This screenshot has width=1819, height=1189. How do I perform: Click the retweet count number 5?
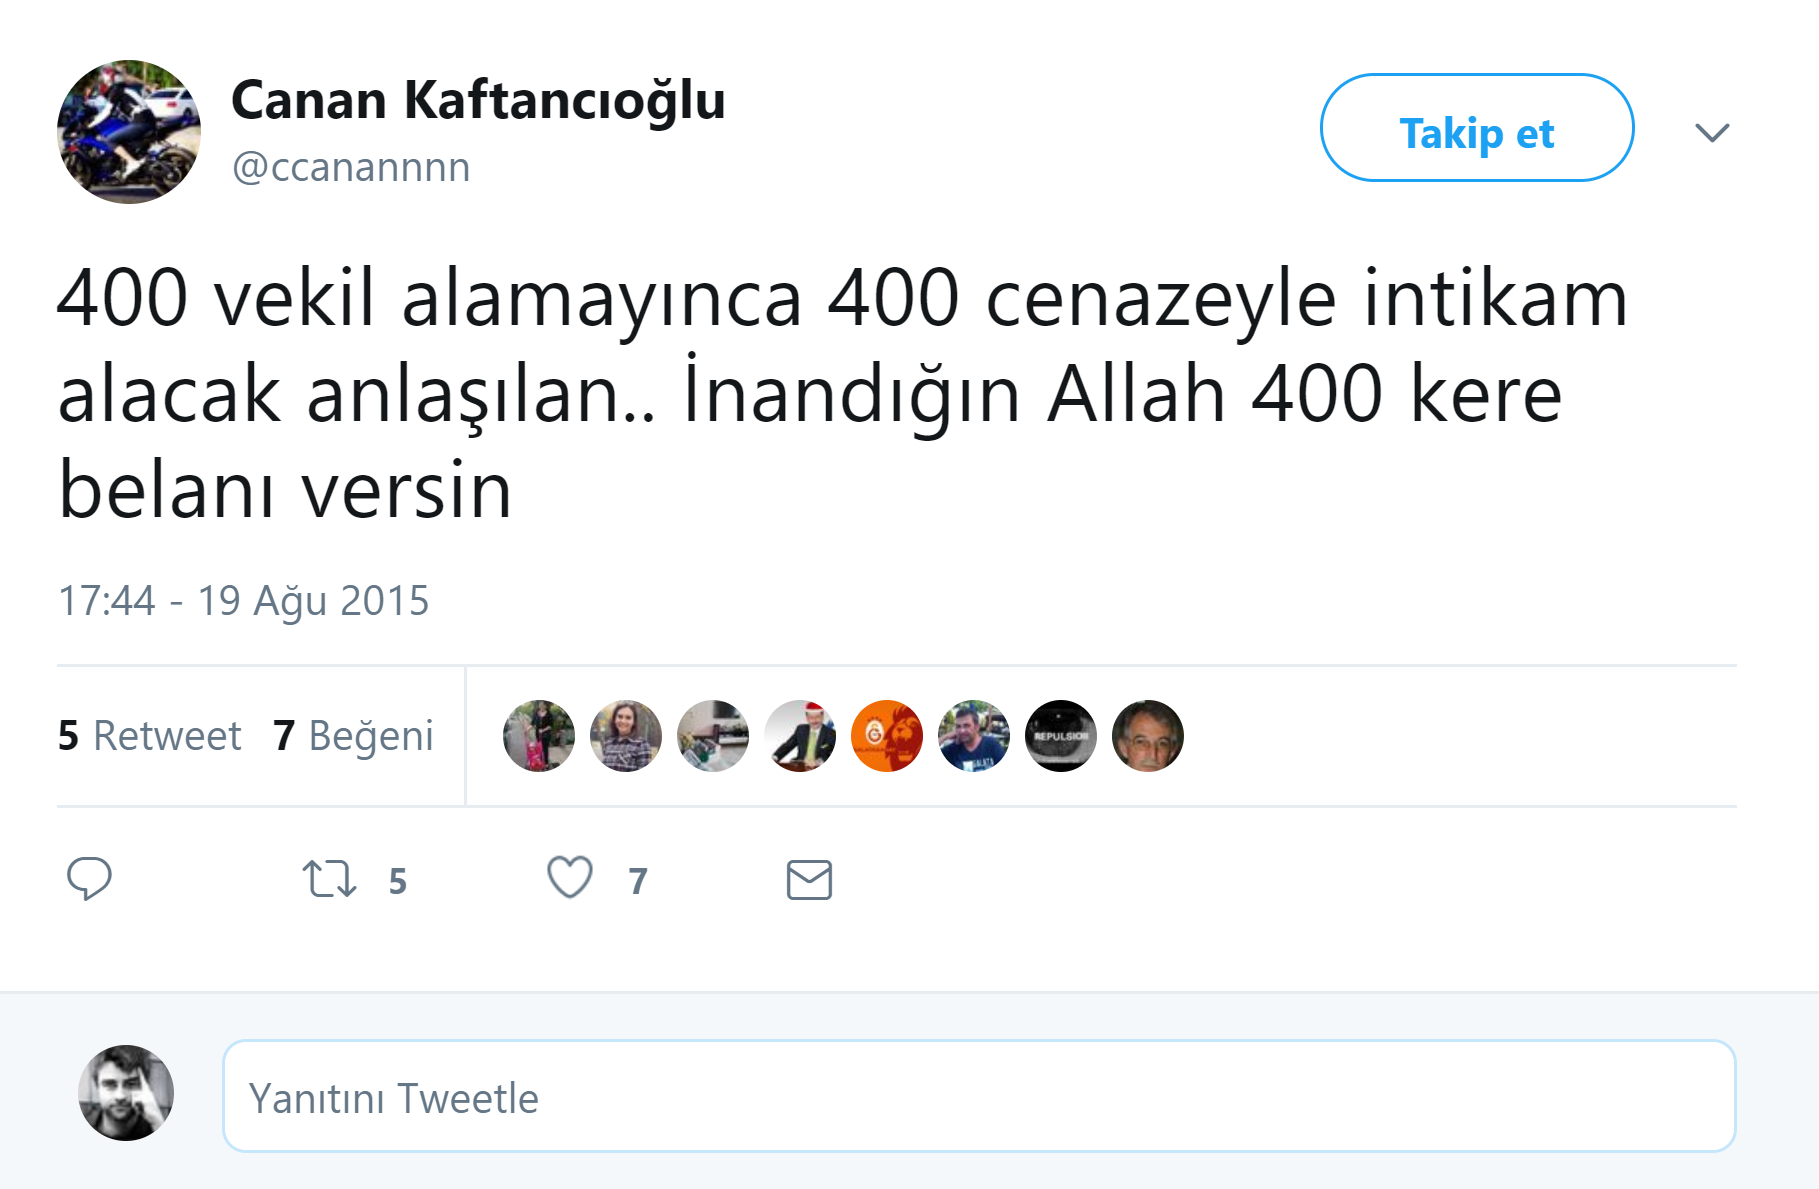397,881
